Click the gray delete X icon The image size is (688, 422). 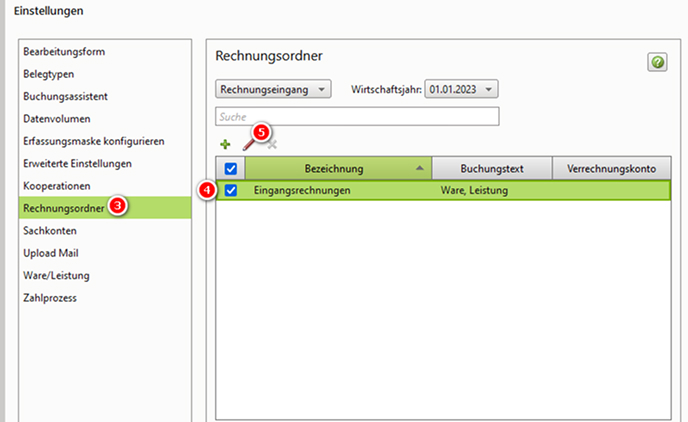pos(271,145)
